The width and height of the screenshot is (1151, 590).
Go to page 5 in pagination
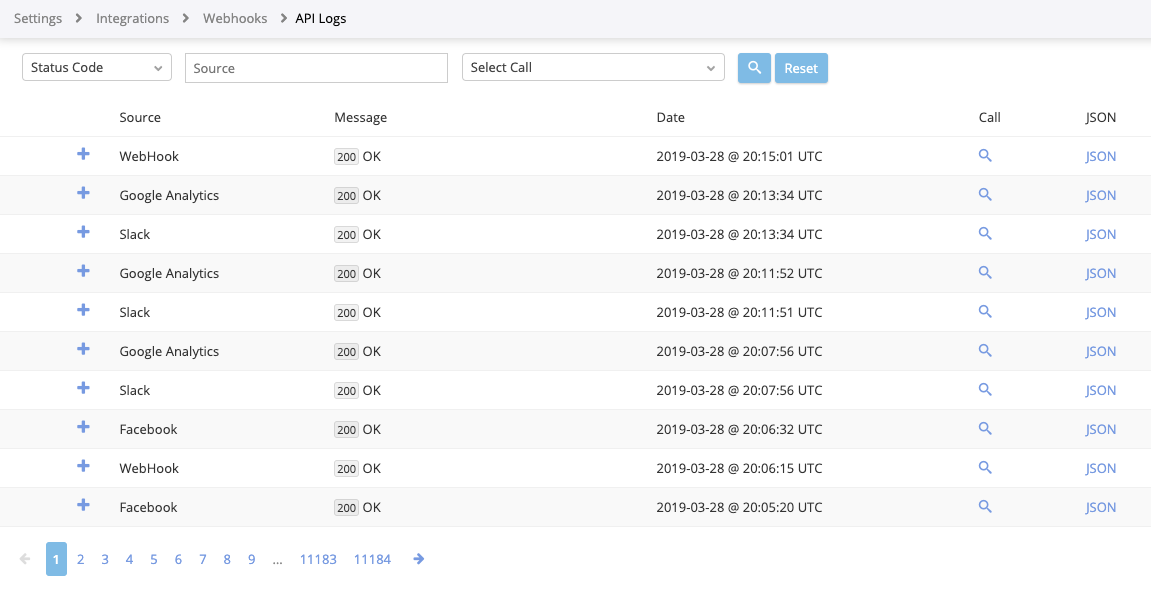[x=154, y=559]
